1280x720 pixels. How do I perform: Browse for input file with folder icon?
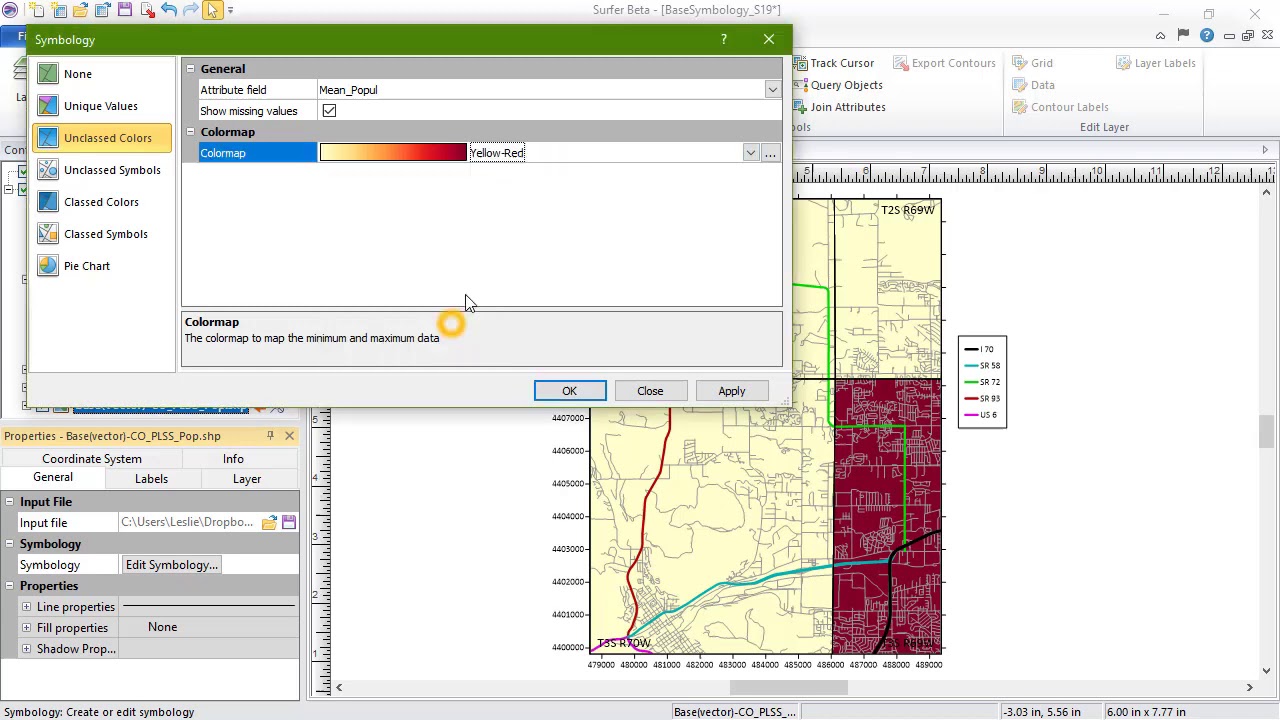point(269,523)
